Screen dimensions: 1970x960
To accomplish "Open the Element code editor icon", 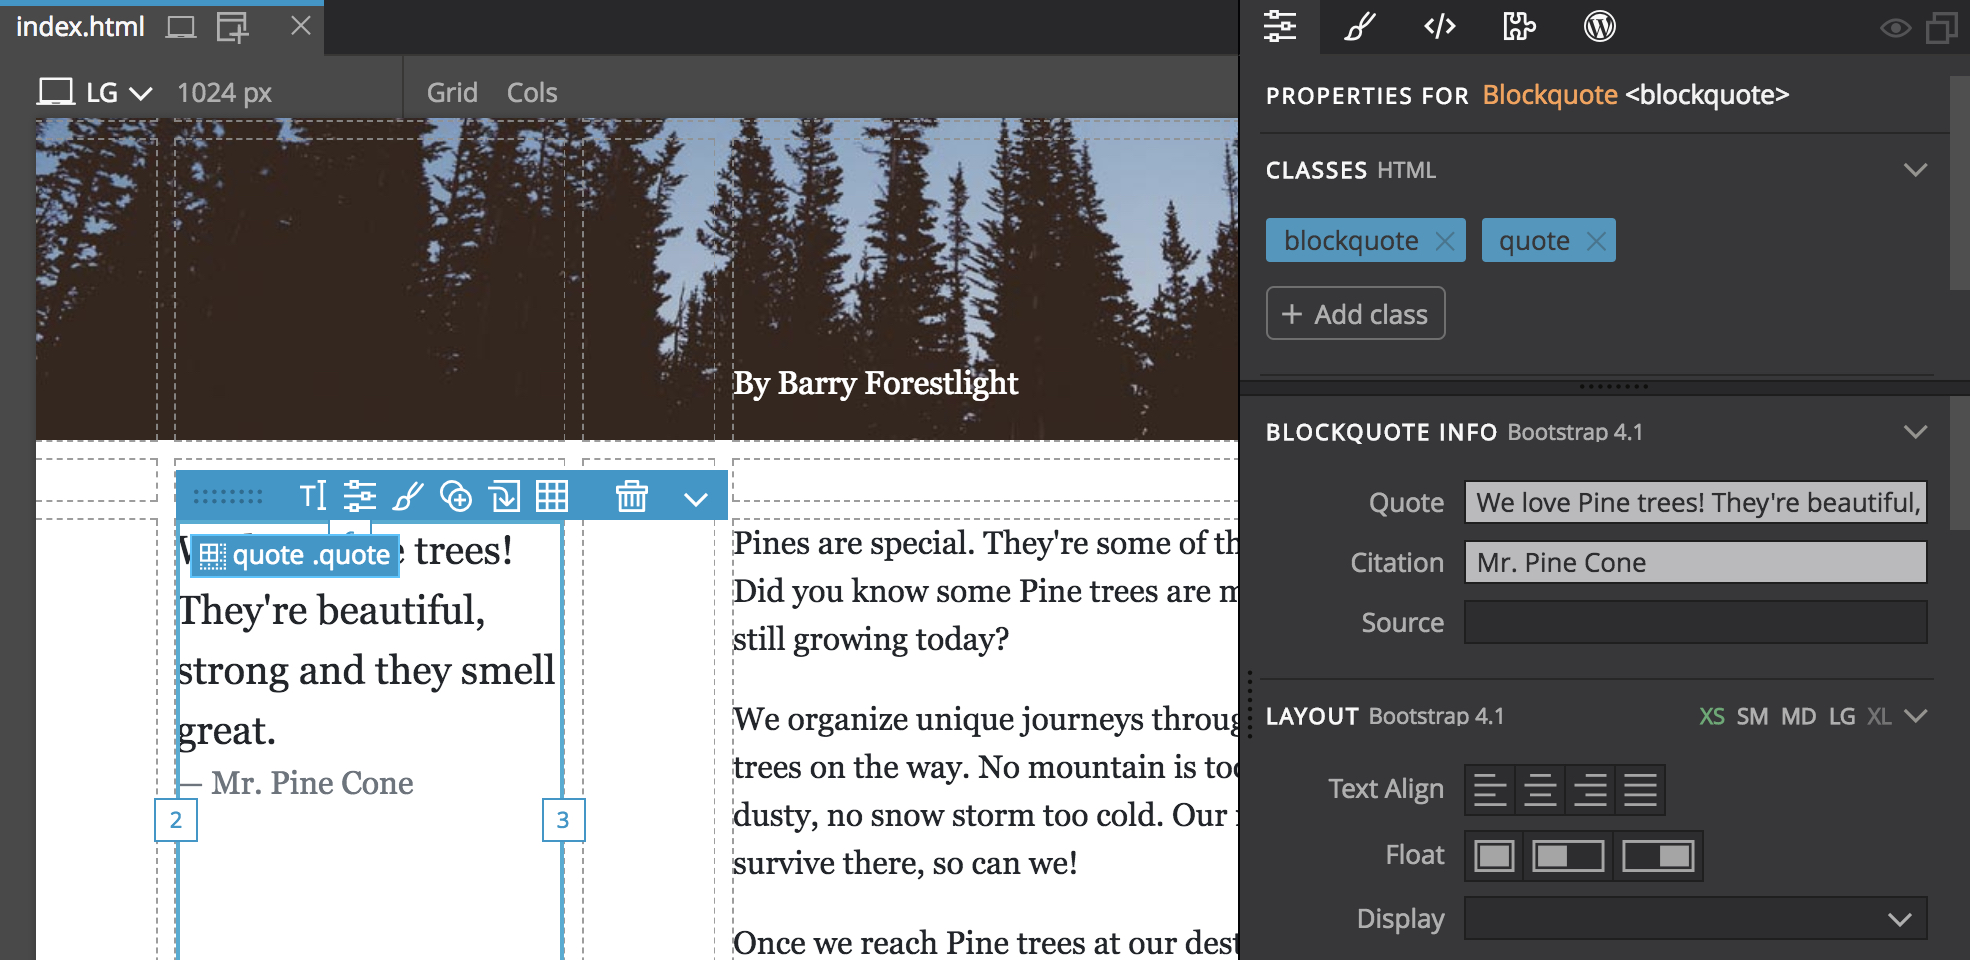I will (x=1440, y=26).
